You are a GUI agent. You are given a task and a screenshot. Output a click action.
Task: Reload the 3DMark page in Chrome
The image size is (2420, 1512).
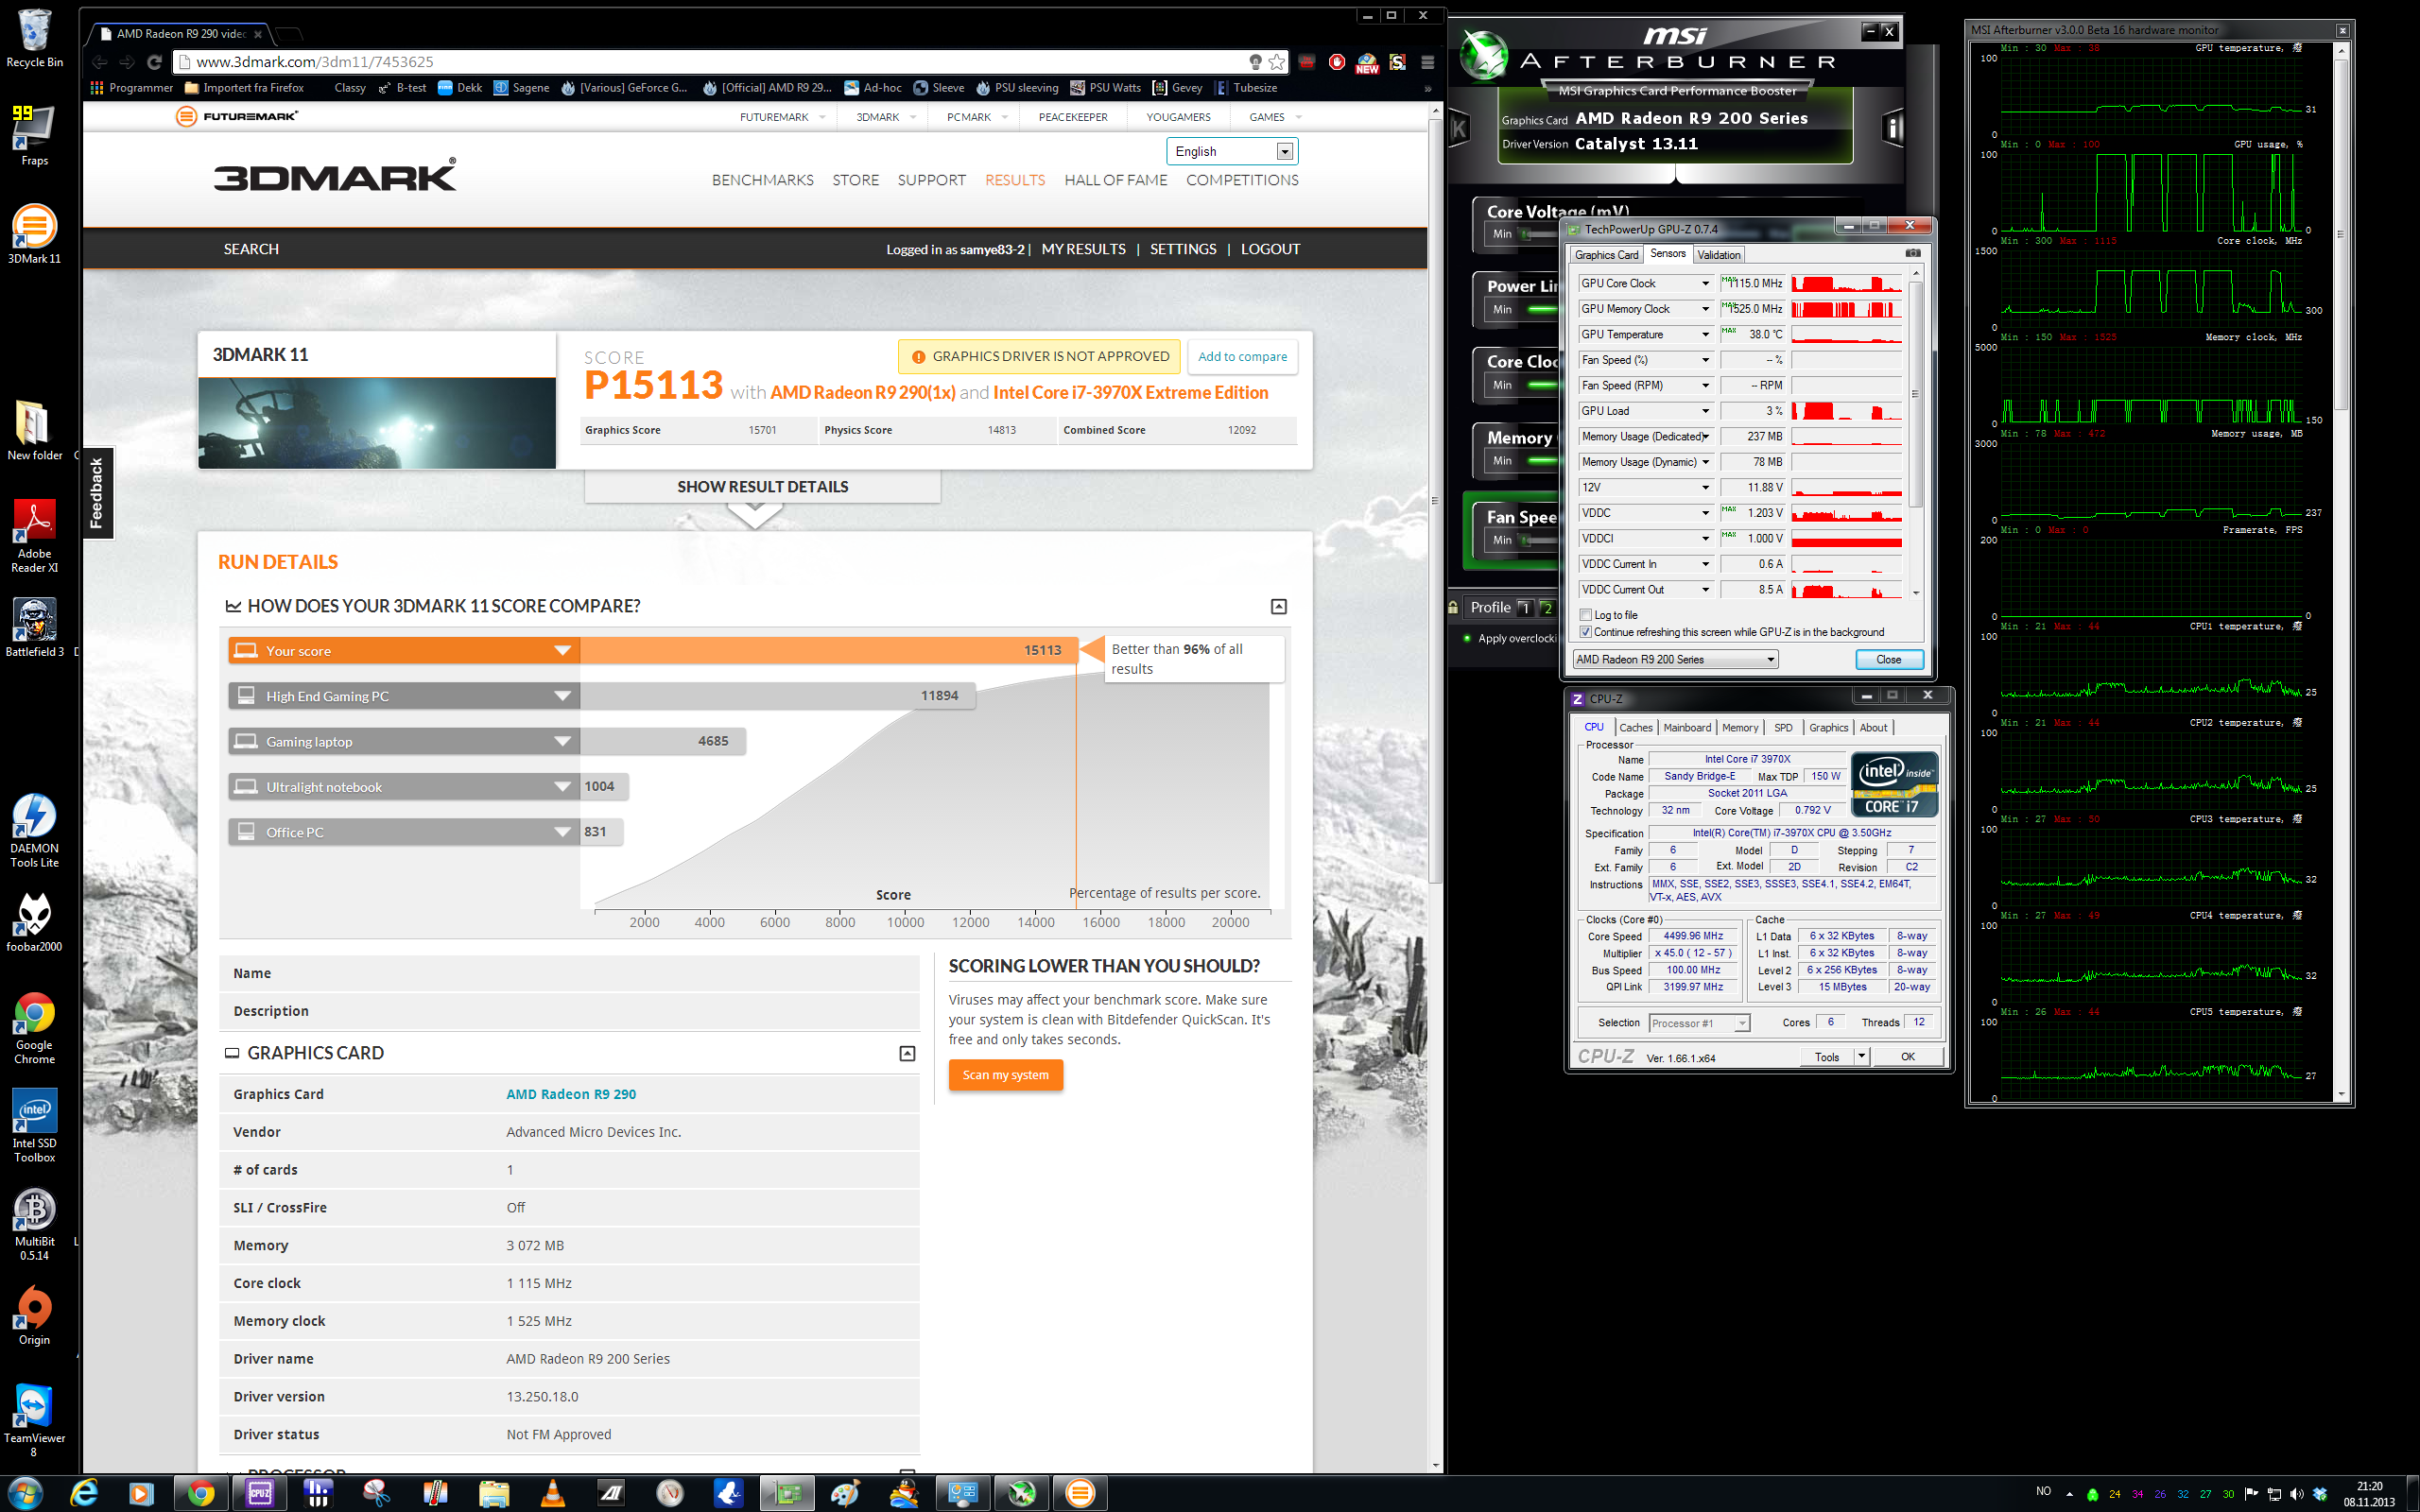click(x=154, y=62)
